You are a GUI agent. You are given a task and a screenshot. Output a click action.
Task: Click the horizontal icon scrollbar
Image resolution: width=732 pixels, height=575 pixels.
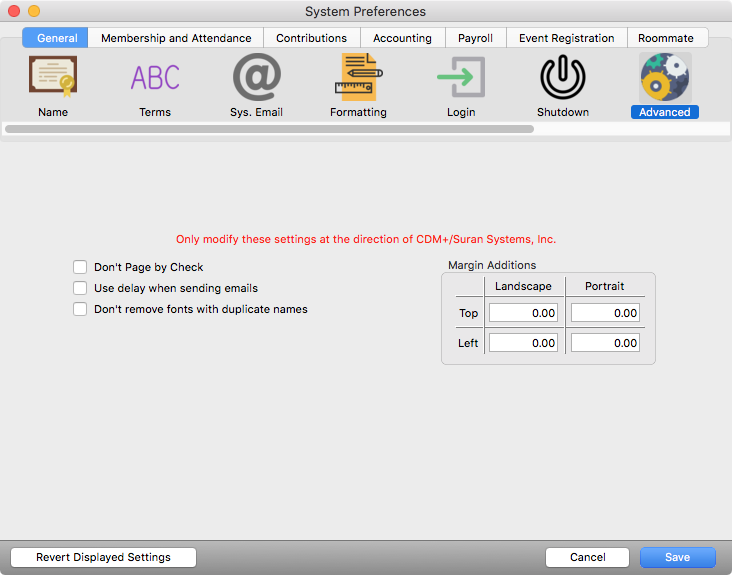268,129
